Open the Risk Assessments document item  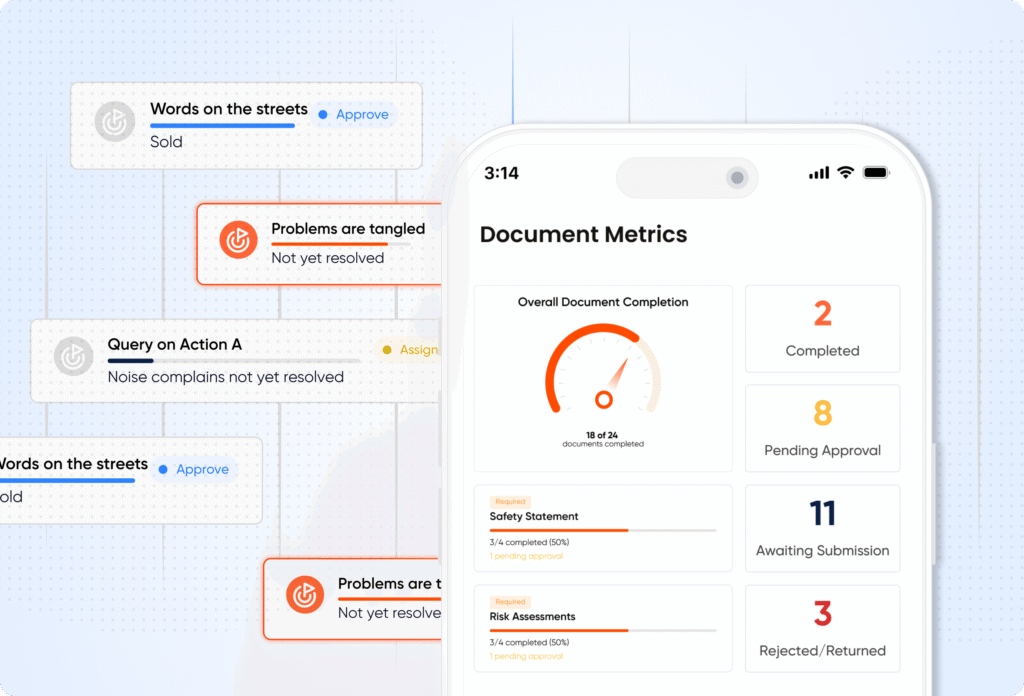(602, 627)
